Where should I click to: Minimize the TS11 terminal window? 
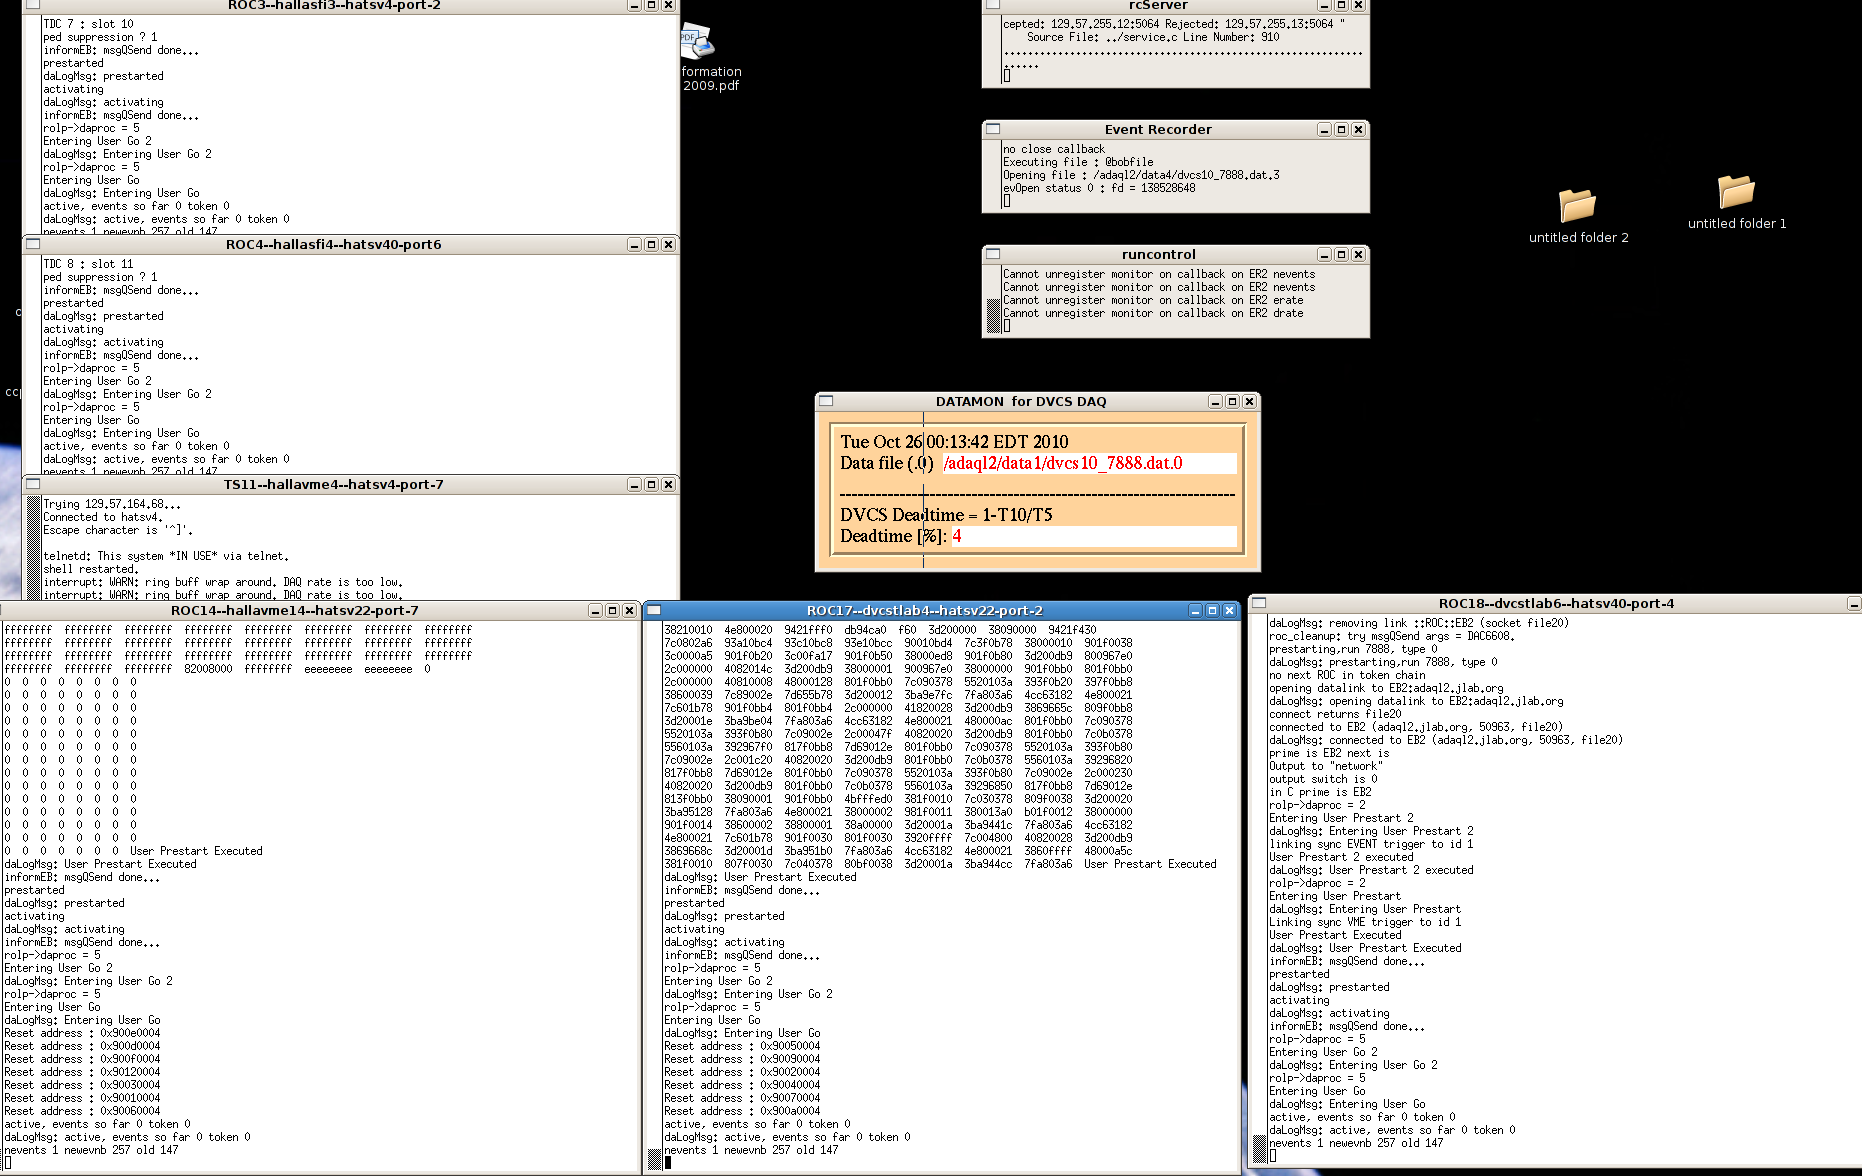634,484
